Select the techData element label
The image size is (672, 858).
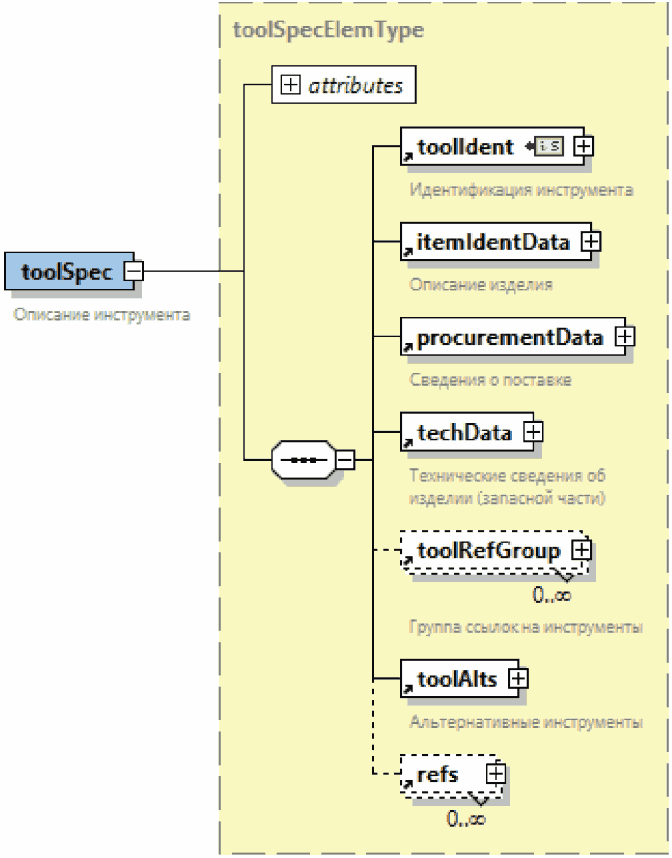[465, 432]
